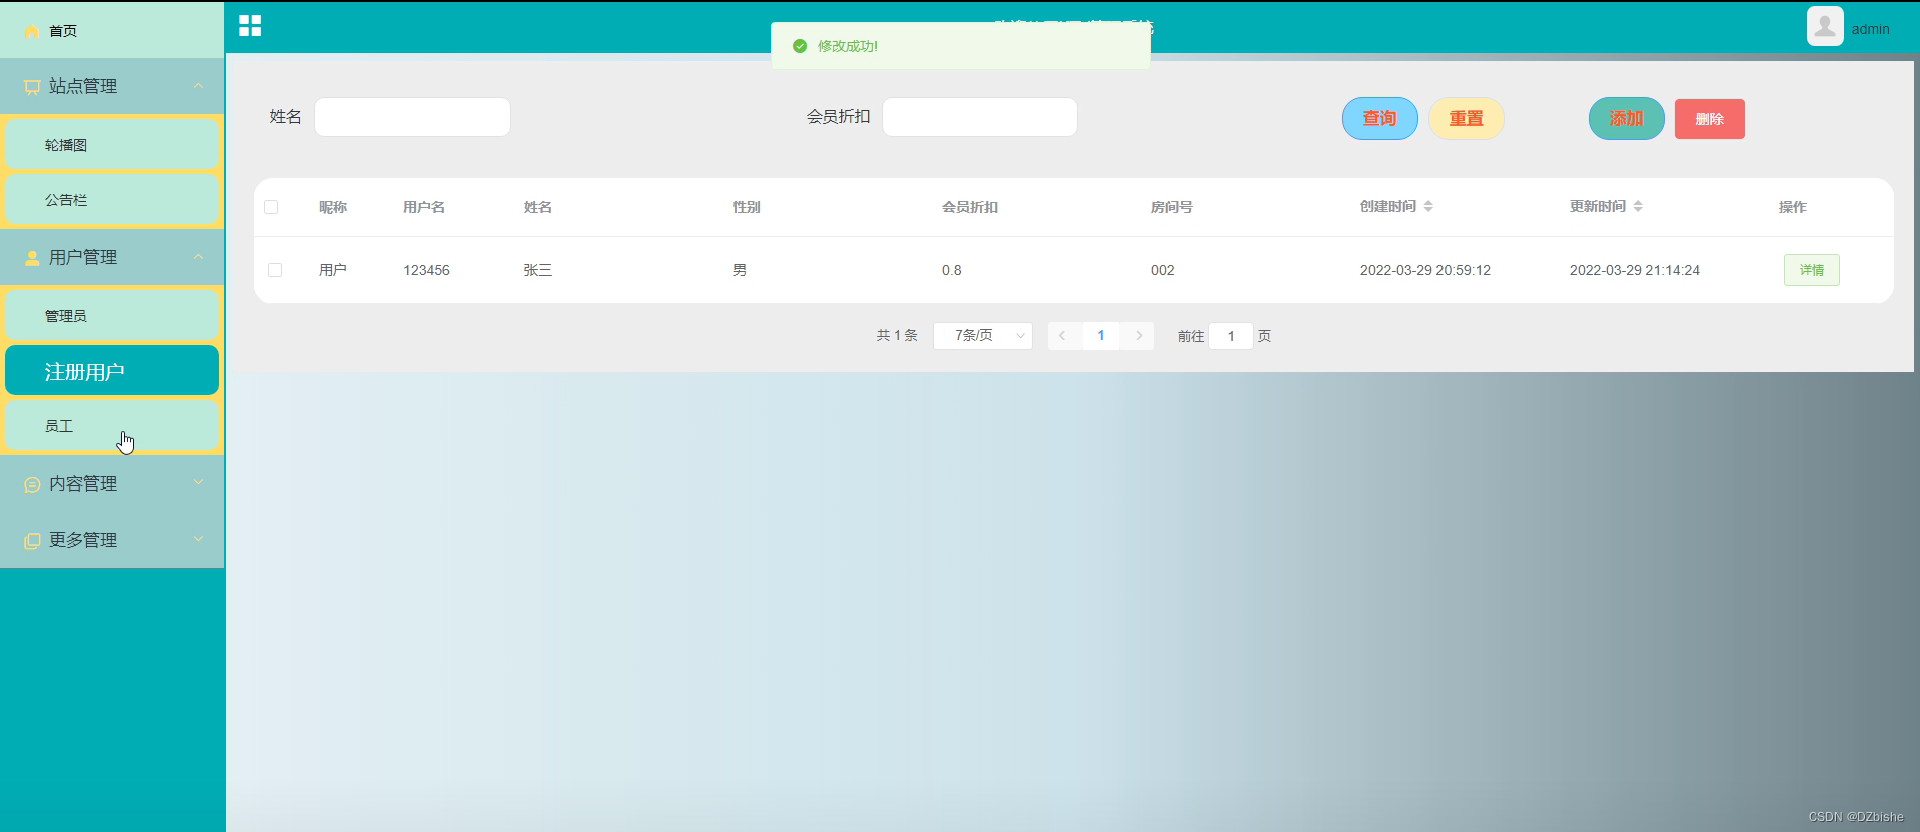The height and width of the screenshot is (832, 1920).
Task: Go to next page arrow
Action: pos(1139,336)
